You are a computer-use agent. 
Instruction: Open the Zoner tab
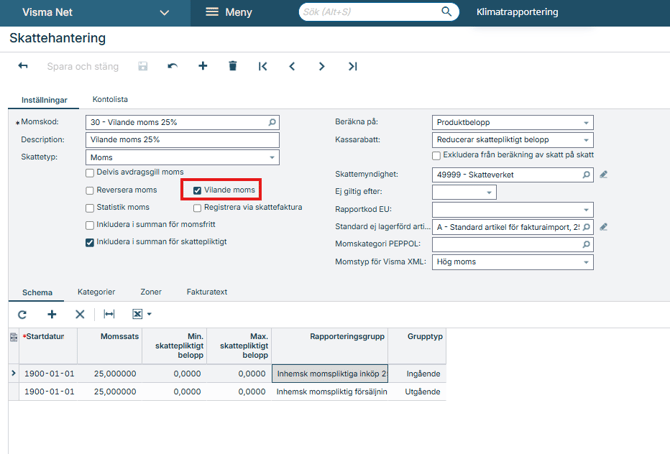151,292
